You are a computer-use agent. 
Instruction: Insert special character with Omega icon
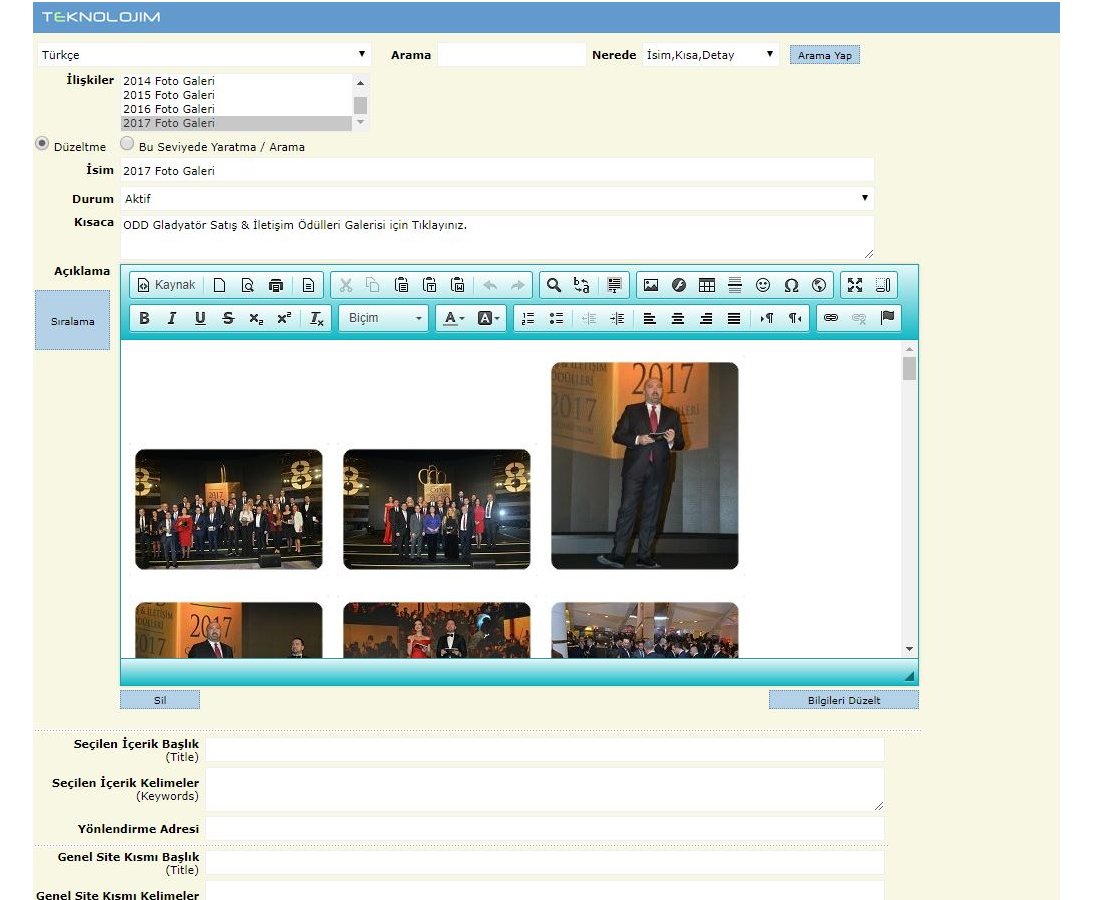click(791, 285)
